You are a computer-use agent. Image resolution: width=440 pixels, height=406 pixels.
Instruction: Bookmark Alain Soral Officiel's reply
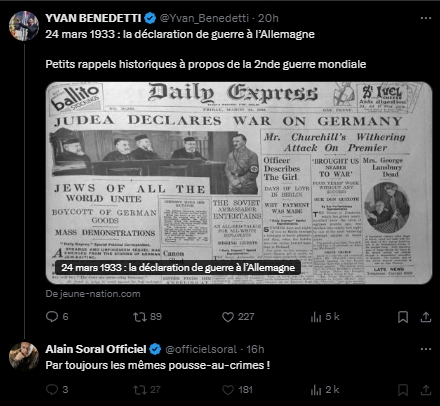(x=403, y=390)
